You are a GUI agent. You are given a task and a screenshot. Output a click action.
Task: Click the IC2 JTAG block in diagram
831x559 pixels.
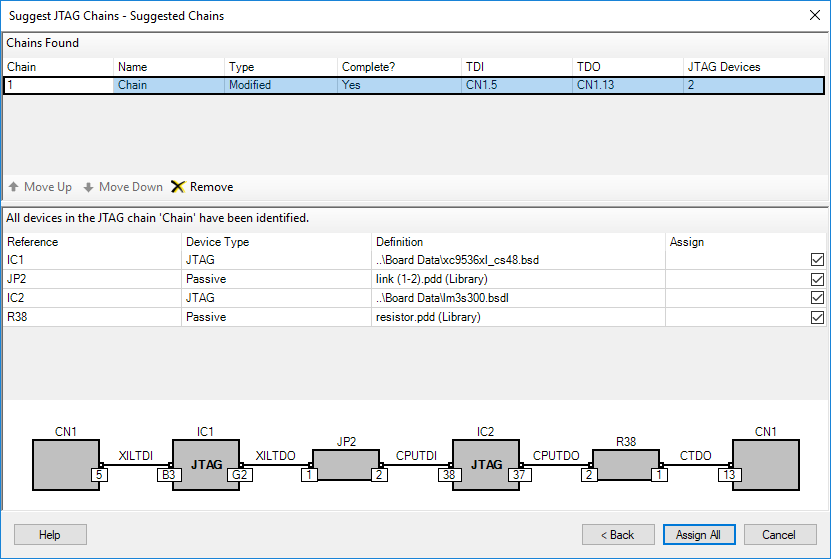pos(486,465)
